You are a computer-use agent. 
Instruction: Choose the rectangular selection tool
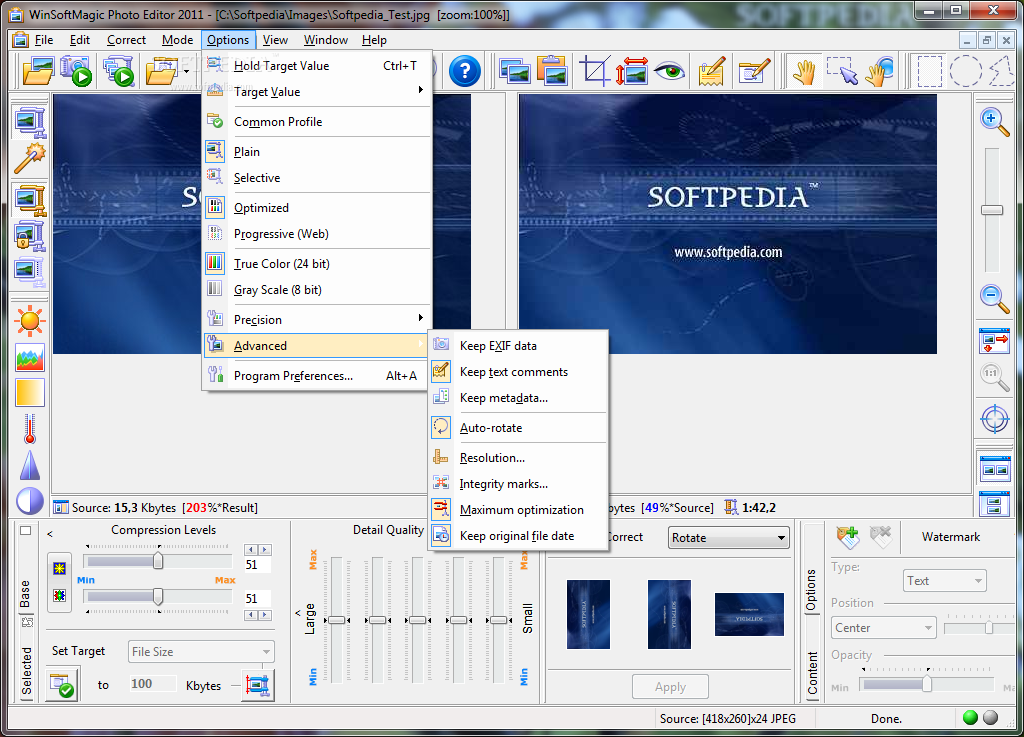click(x=929, y=71)
